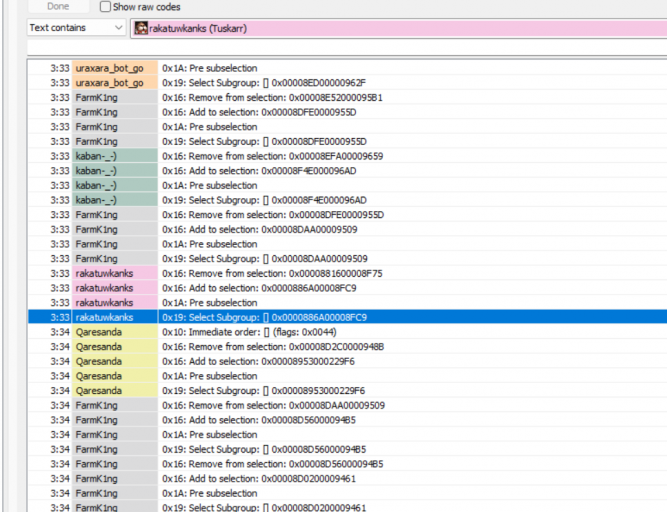
Task: Open the Text contains dropdown
Action: coord(76,28)
